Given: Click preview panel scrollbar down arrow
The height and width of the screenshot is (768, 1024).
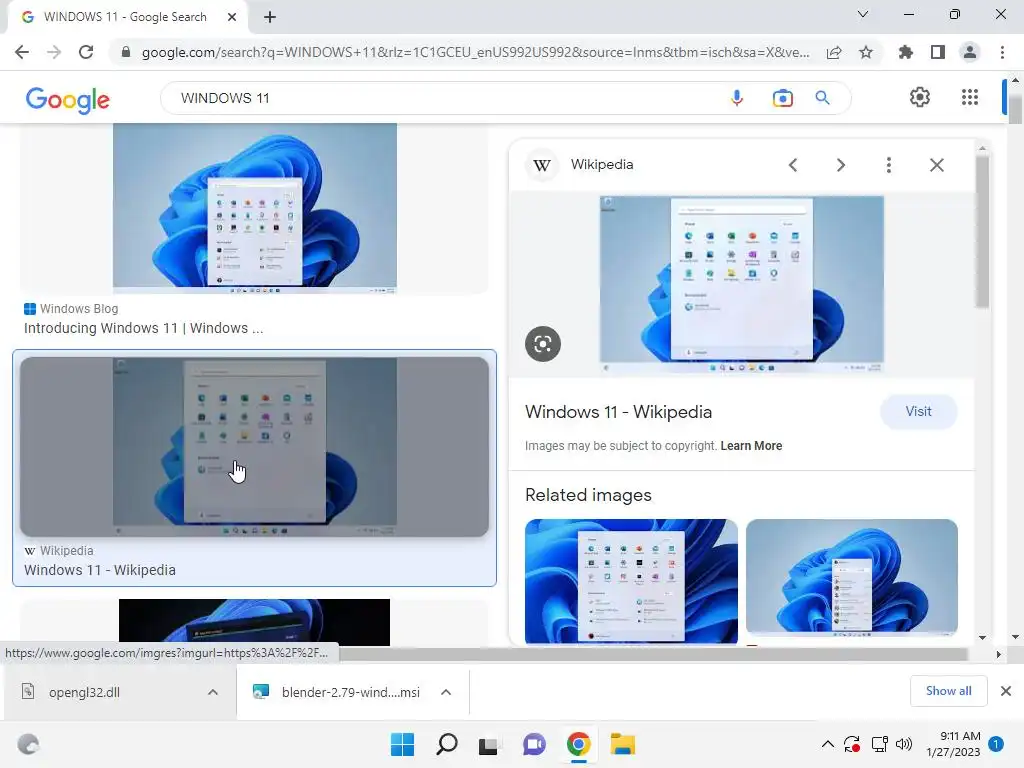Looking at the screenshot, I should point(982,637).
